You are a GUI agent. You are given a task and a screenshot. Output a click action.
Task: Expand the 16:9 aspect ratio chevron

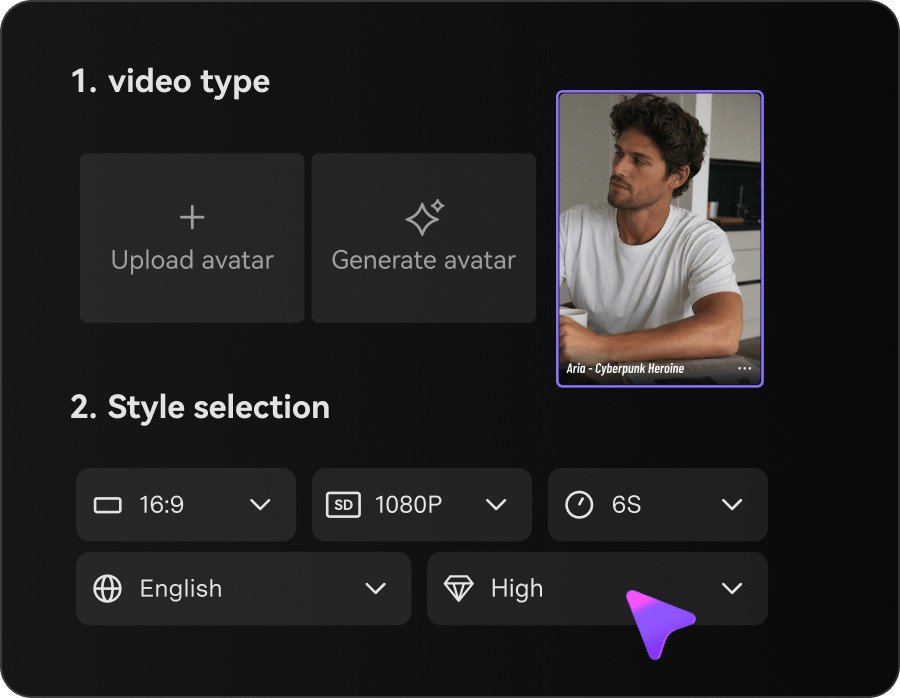[x=260, y=505]
